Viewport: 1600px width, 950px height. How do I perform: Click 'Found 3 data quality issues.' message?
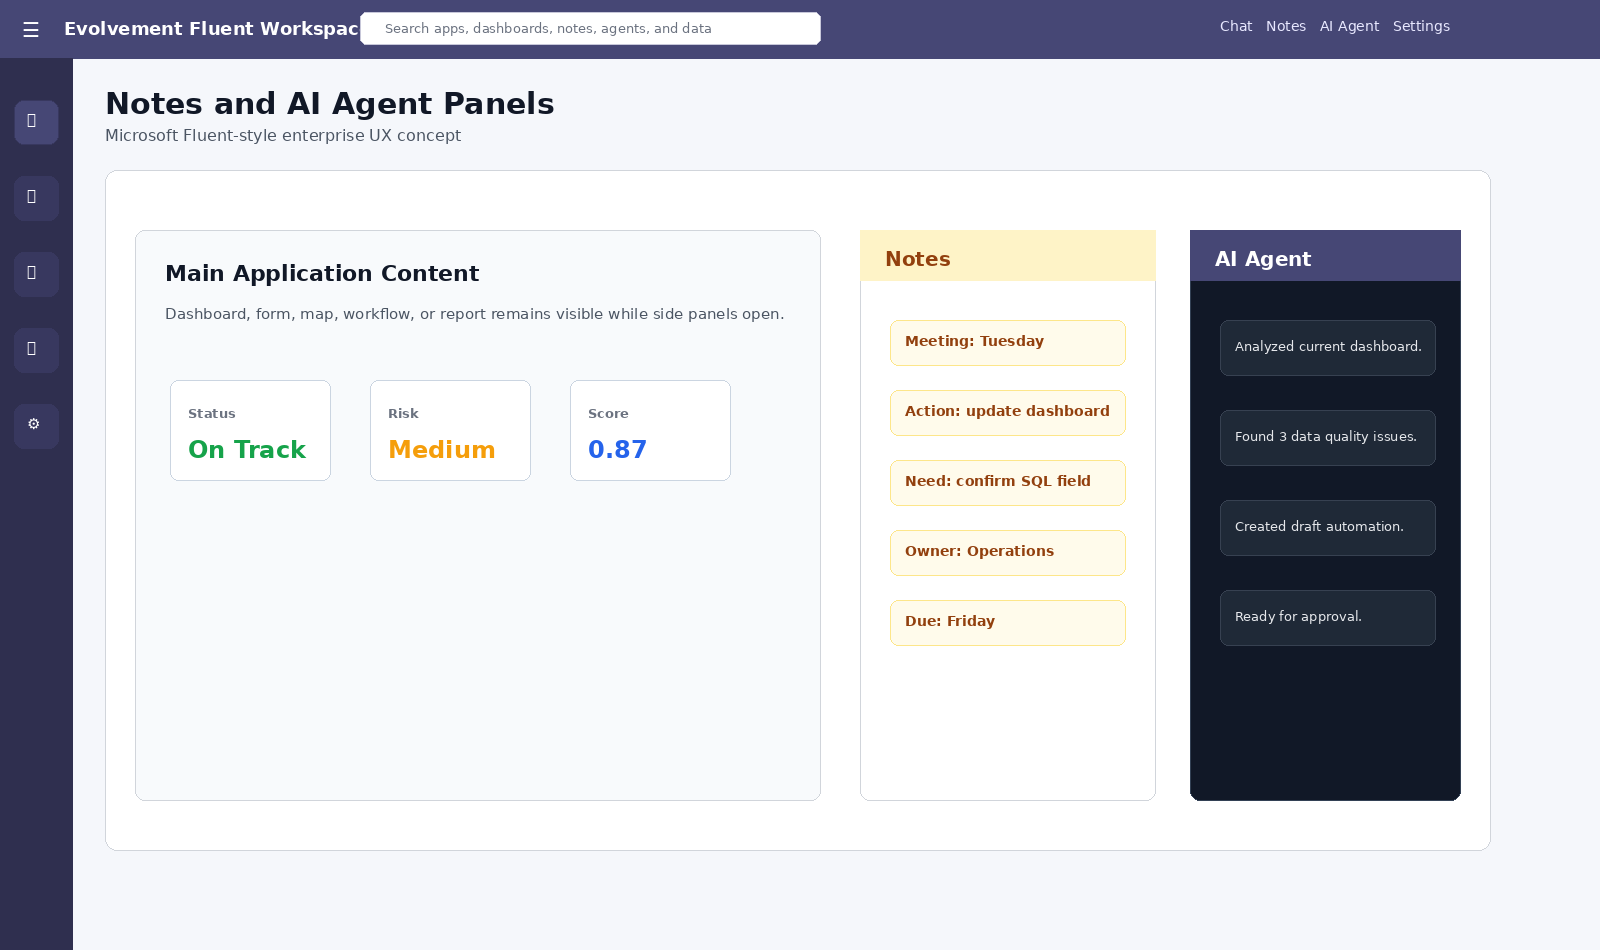pyautogui.click(x=1328, y=438)
